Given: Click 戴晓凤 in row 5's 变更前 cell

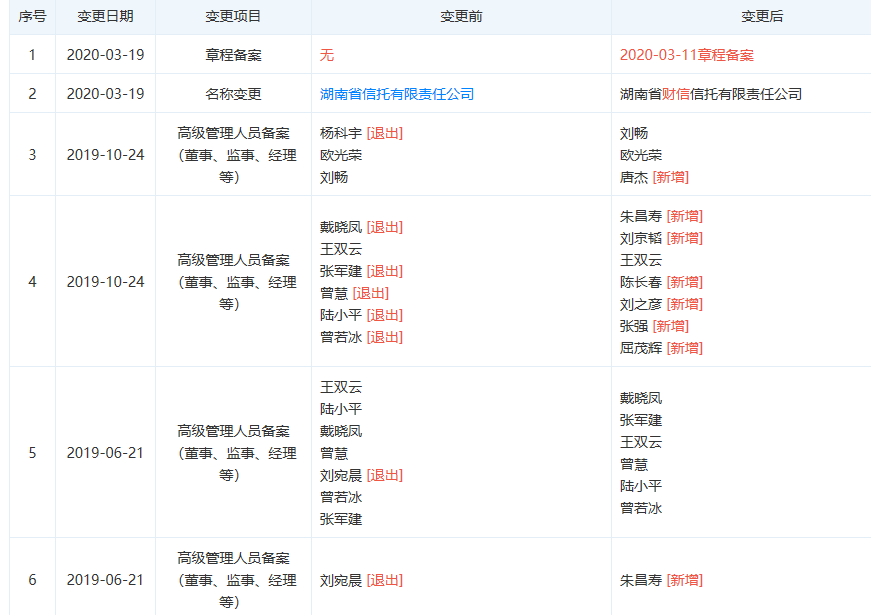Looking at the screenshot, I should point(341,431).
